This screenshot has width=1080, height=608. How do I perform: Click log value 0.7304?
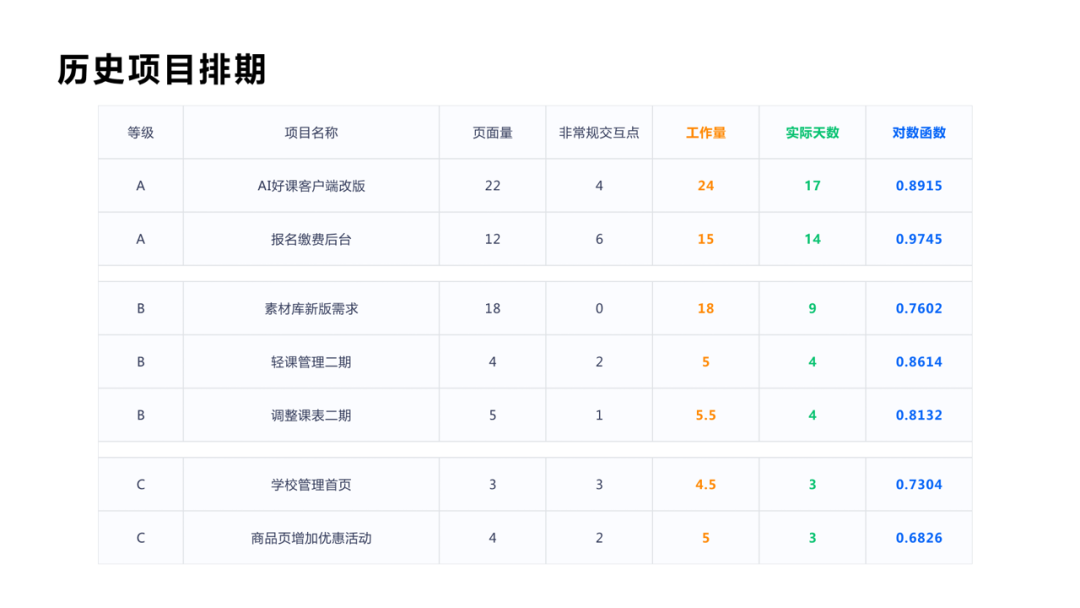coord(920,485)
